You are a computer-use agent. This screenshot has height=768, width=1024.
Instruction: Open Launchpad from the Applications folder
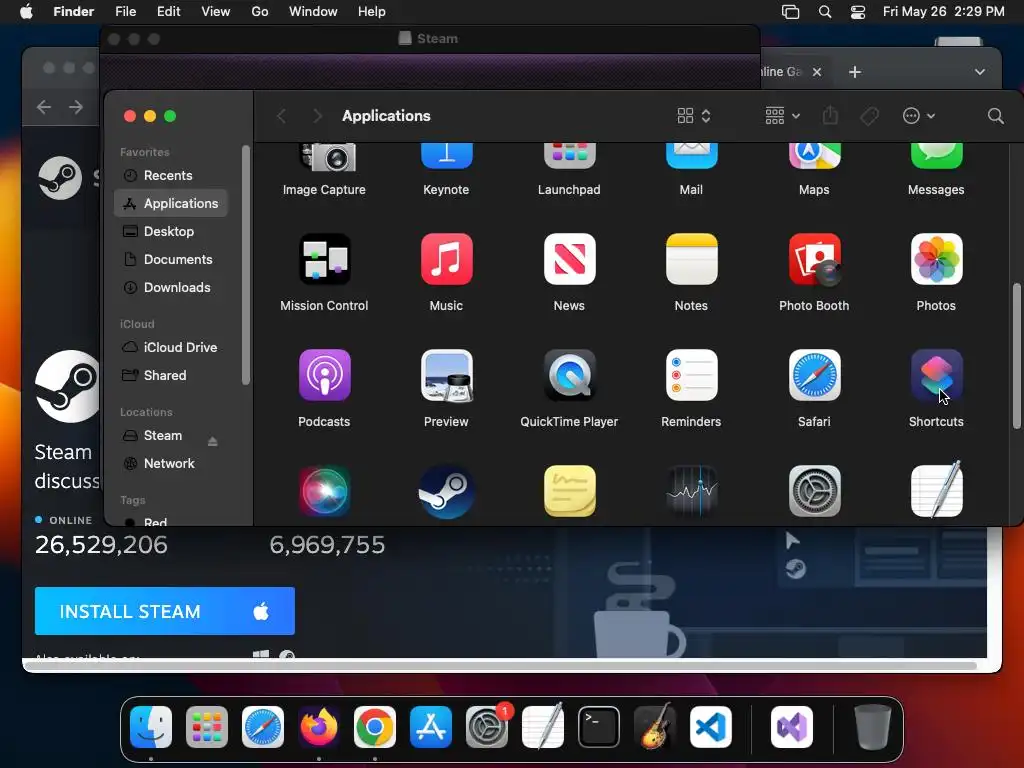tap(569, 157)
